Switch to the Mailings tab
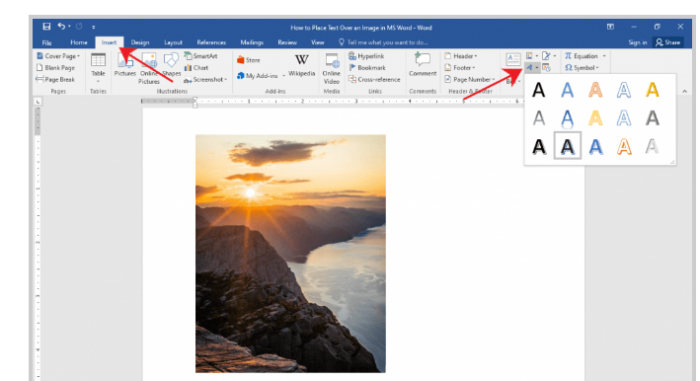Viewport: 700px width, 381px height. click(x=252, y=42)
